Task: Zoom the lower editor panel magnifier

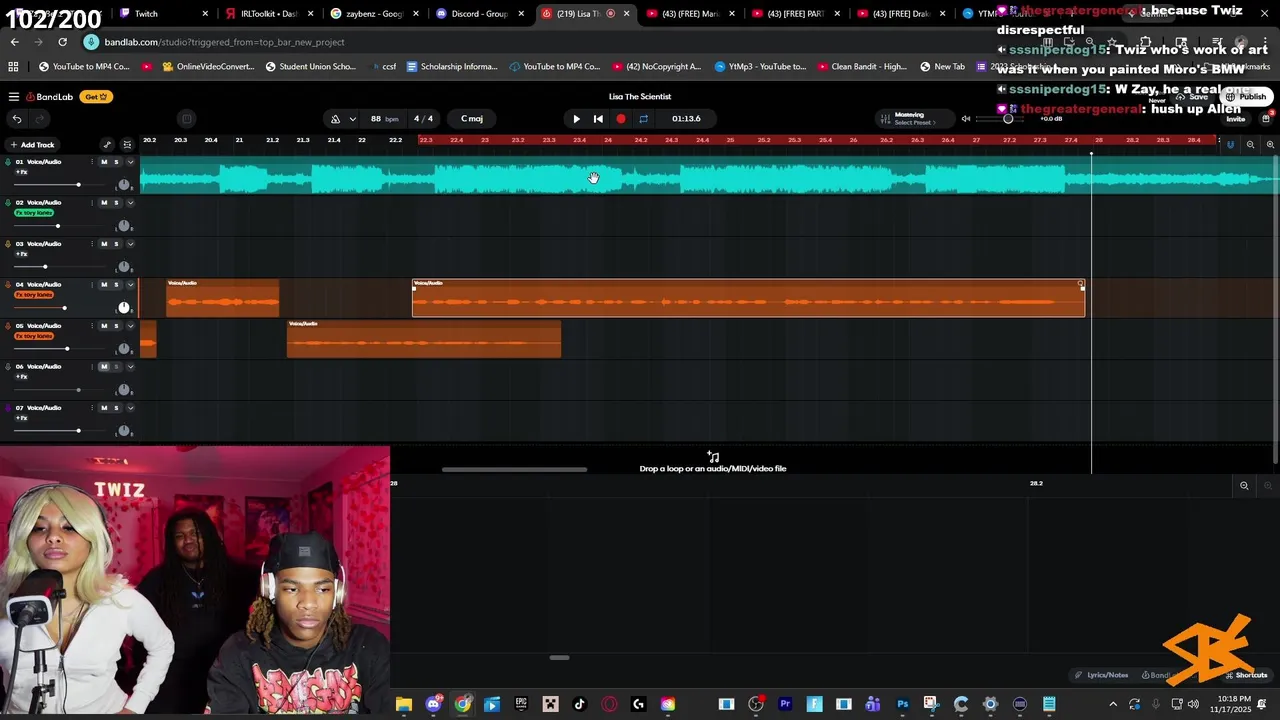Action: coord(1244,486)
